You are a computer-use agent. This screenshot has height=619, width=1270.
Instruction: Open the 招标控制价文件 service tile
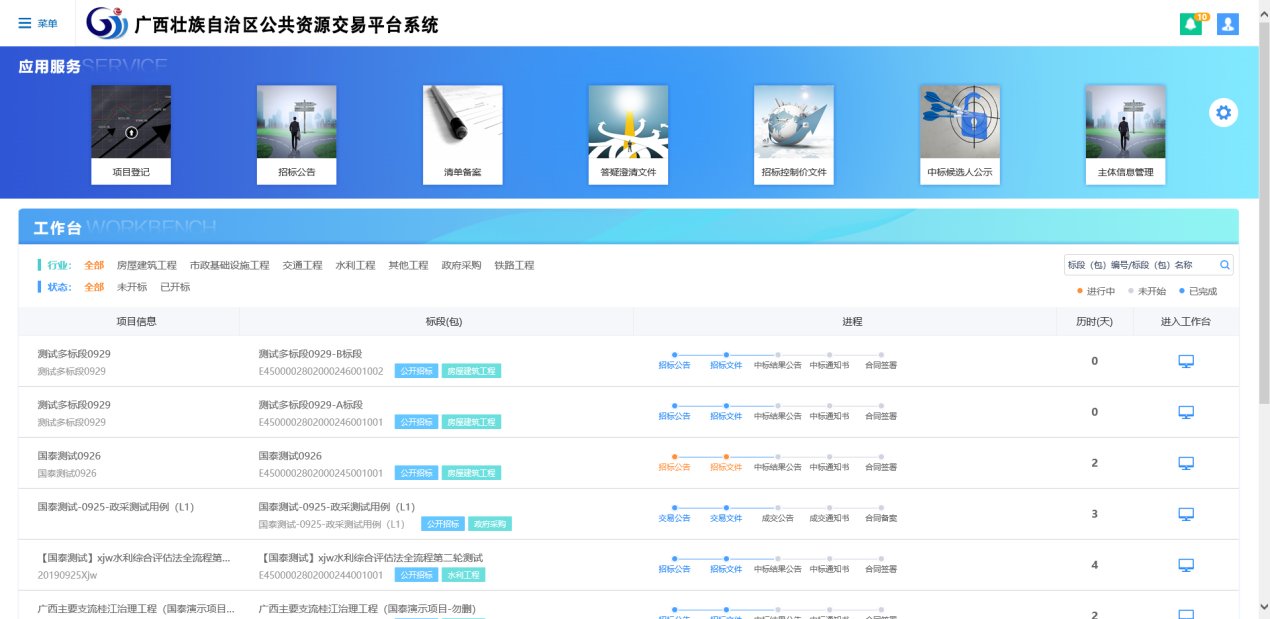(x=794, y=134)
